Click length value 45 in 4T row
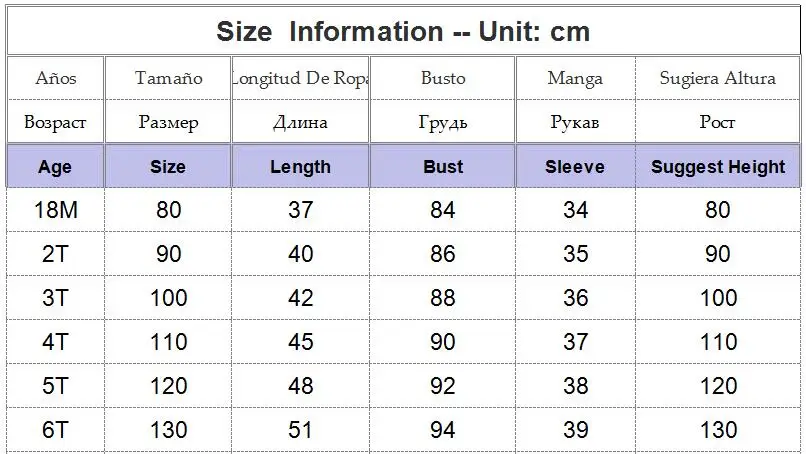Viewport: 806px width, 454px height. point(300,342)
